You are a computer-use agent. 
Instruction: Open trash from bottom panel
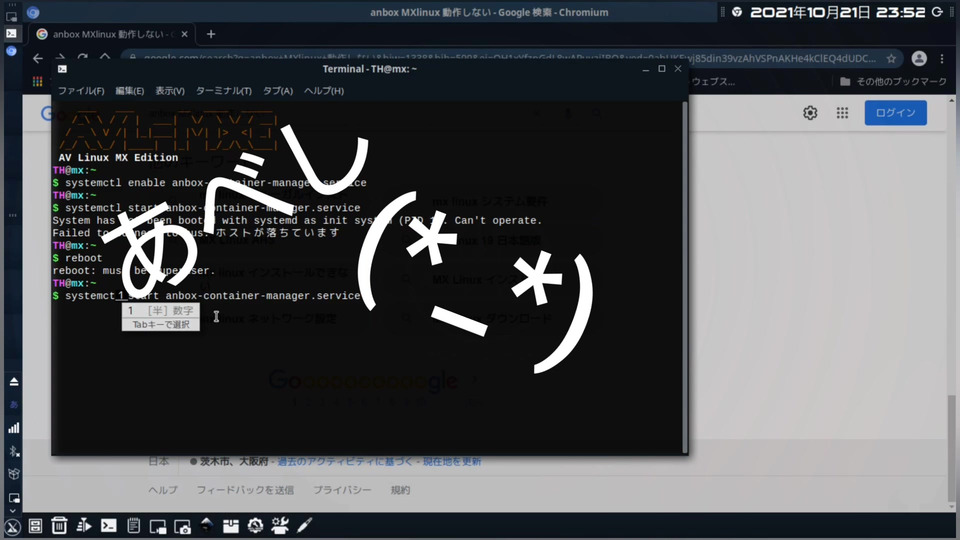point(59,526)
